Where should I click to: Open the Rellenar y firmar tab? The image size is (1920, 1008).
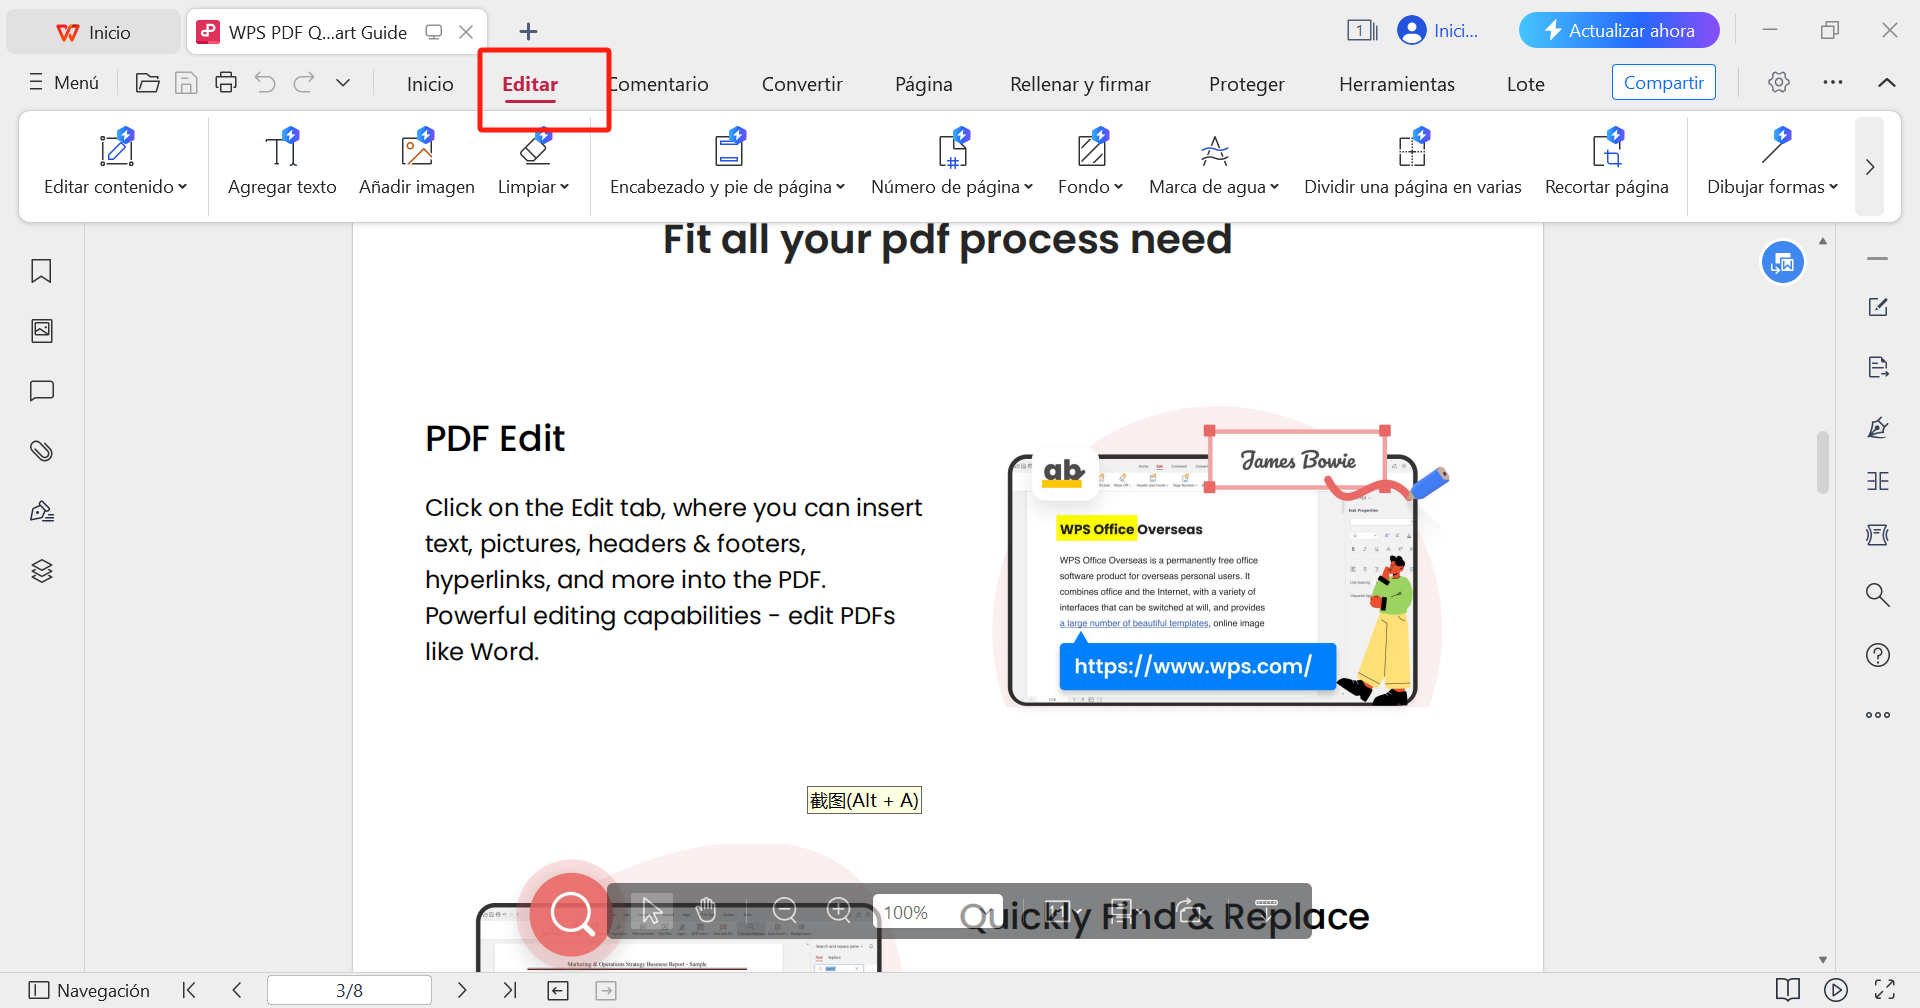point(1080,84)
